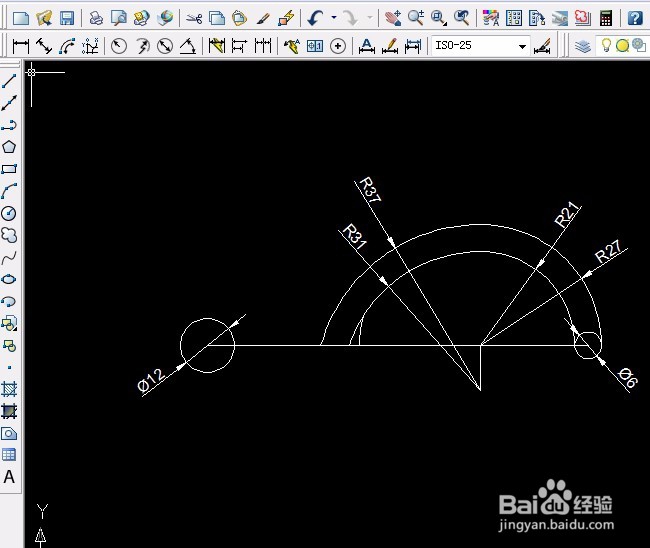Viewport: 650px width, 548px height.
Task: Click the Tolerance tool
Action: (315, 46)
